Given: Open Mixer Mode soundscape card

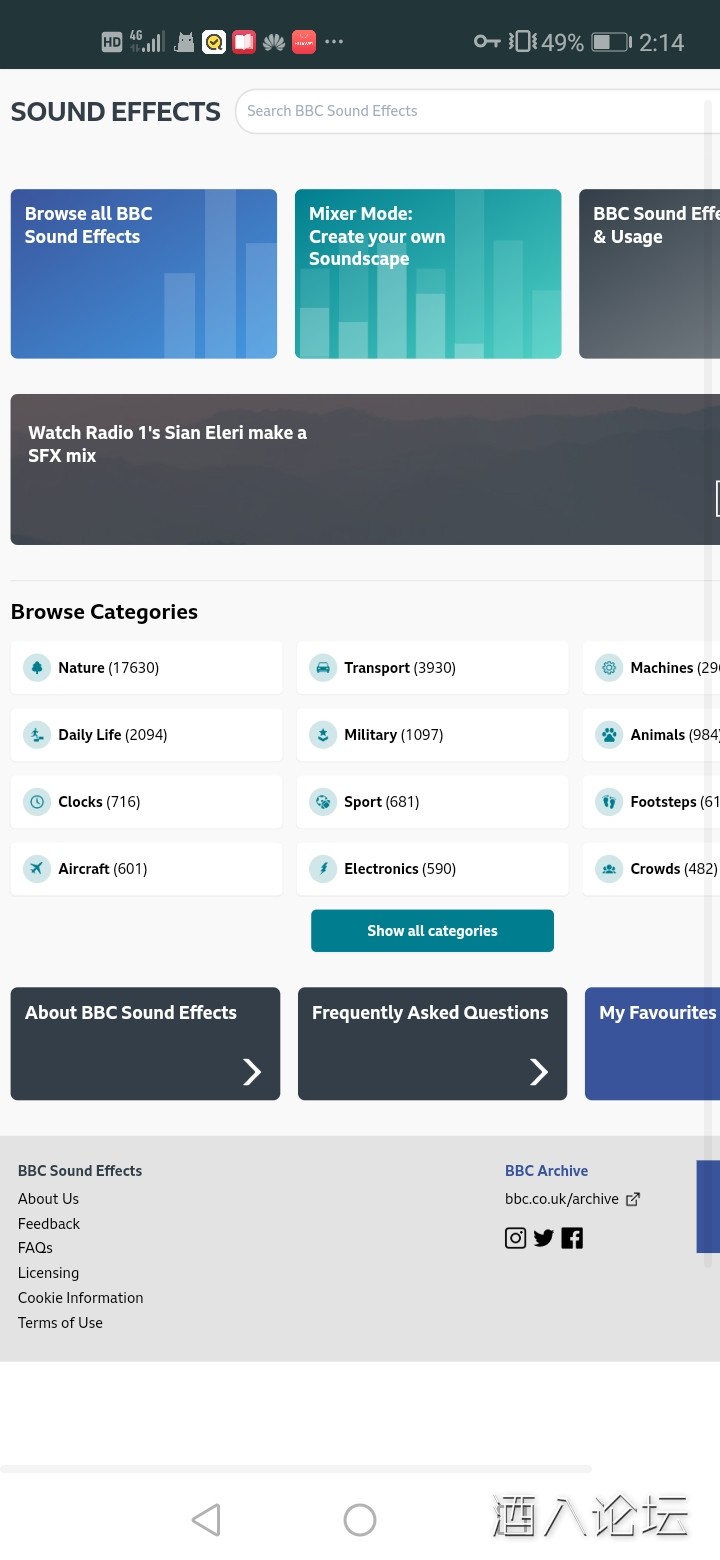Looking at the screenshot, I should tap(428, 274).
